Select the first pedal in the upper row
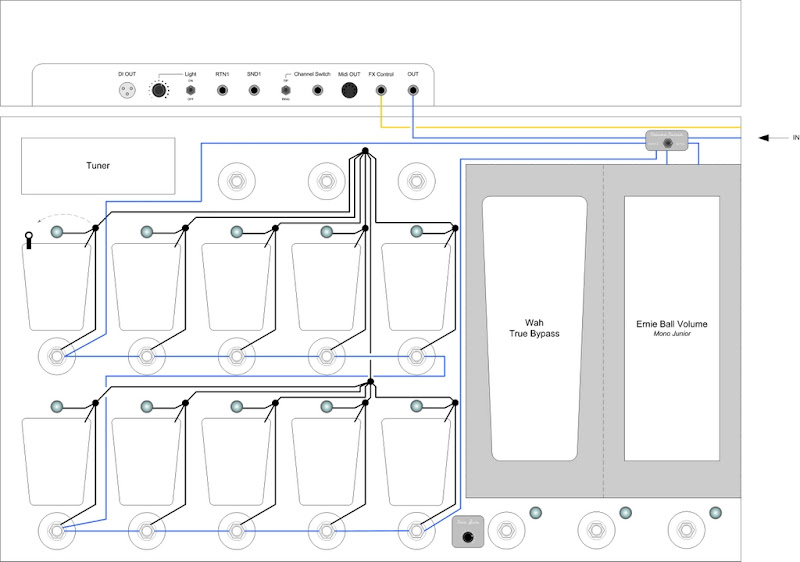800x562 pixels. 56,287
